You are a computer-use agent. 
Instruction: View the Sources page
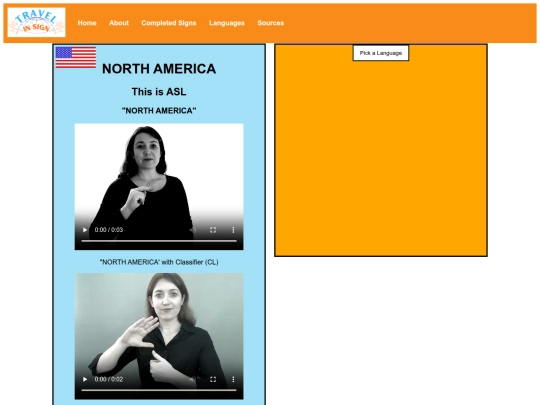click(x=271, y=23)
